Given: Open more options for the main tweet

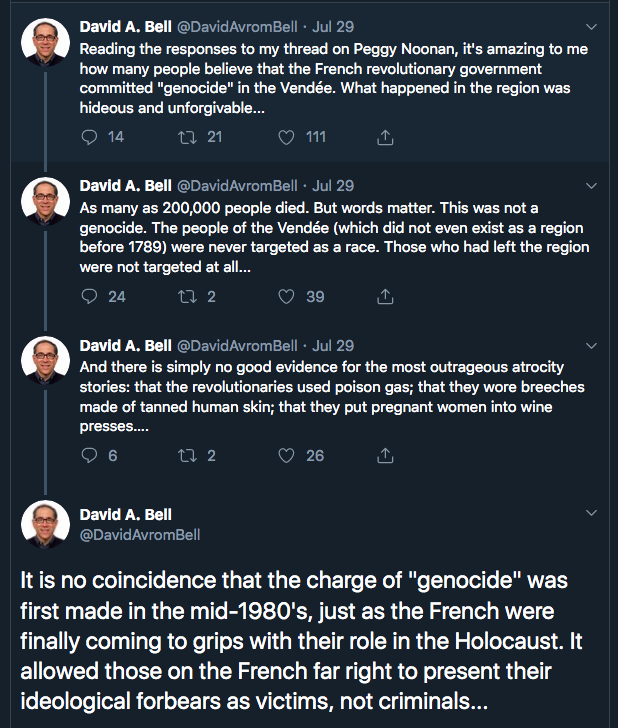Looking at the screenshot, I should click(591, 514).
